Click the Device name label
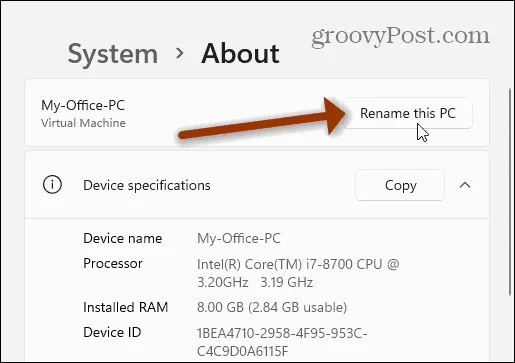515x363 pixels. pos(123,238)
